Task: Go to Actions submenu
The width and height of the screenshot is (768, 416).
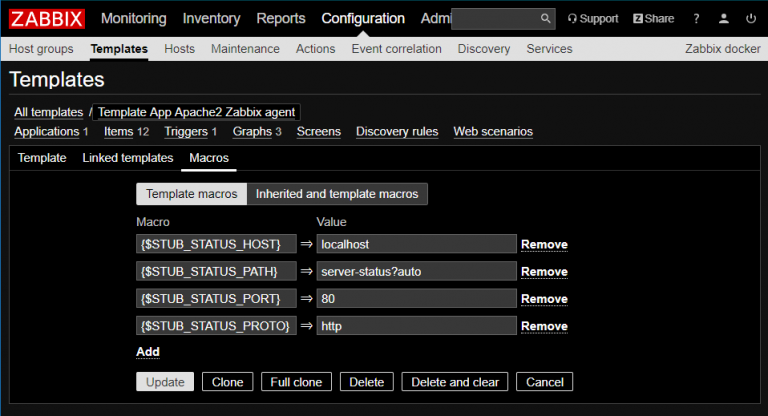Action: (x=315, y=49)
